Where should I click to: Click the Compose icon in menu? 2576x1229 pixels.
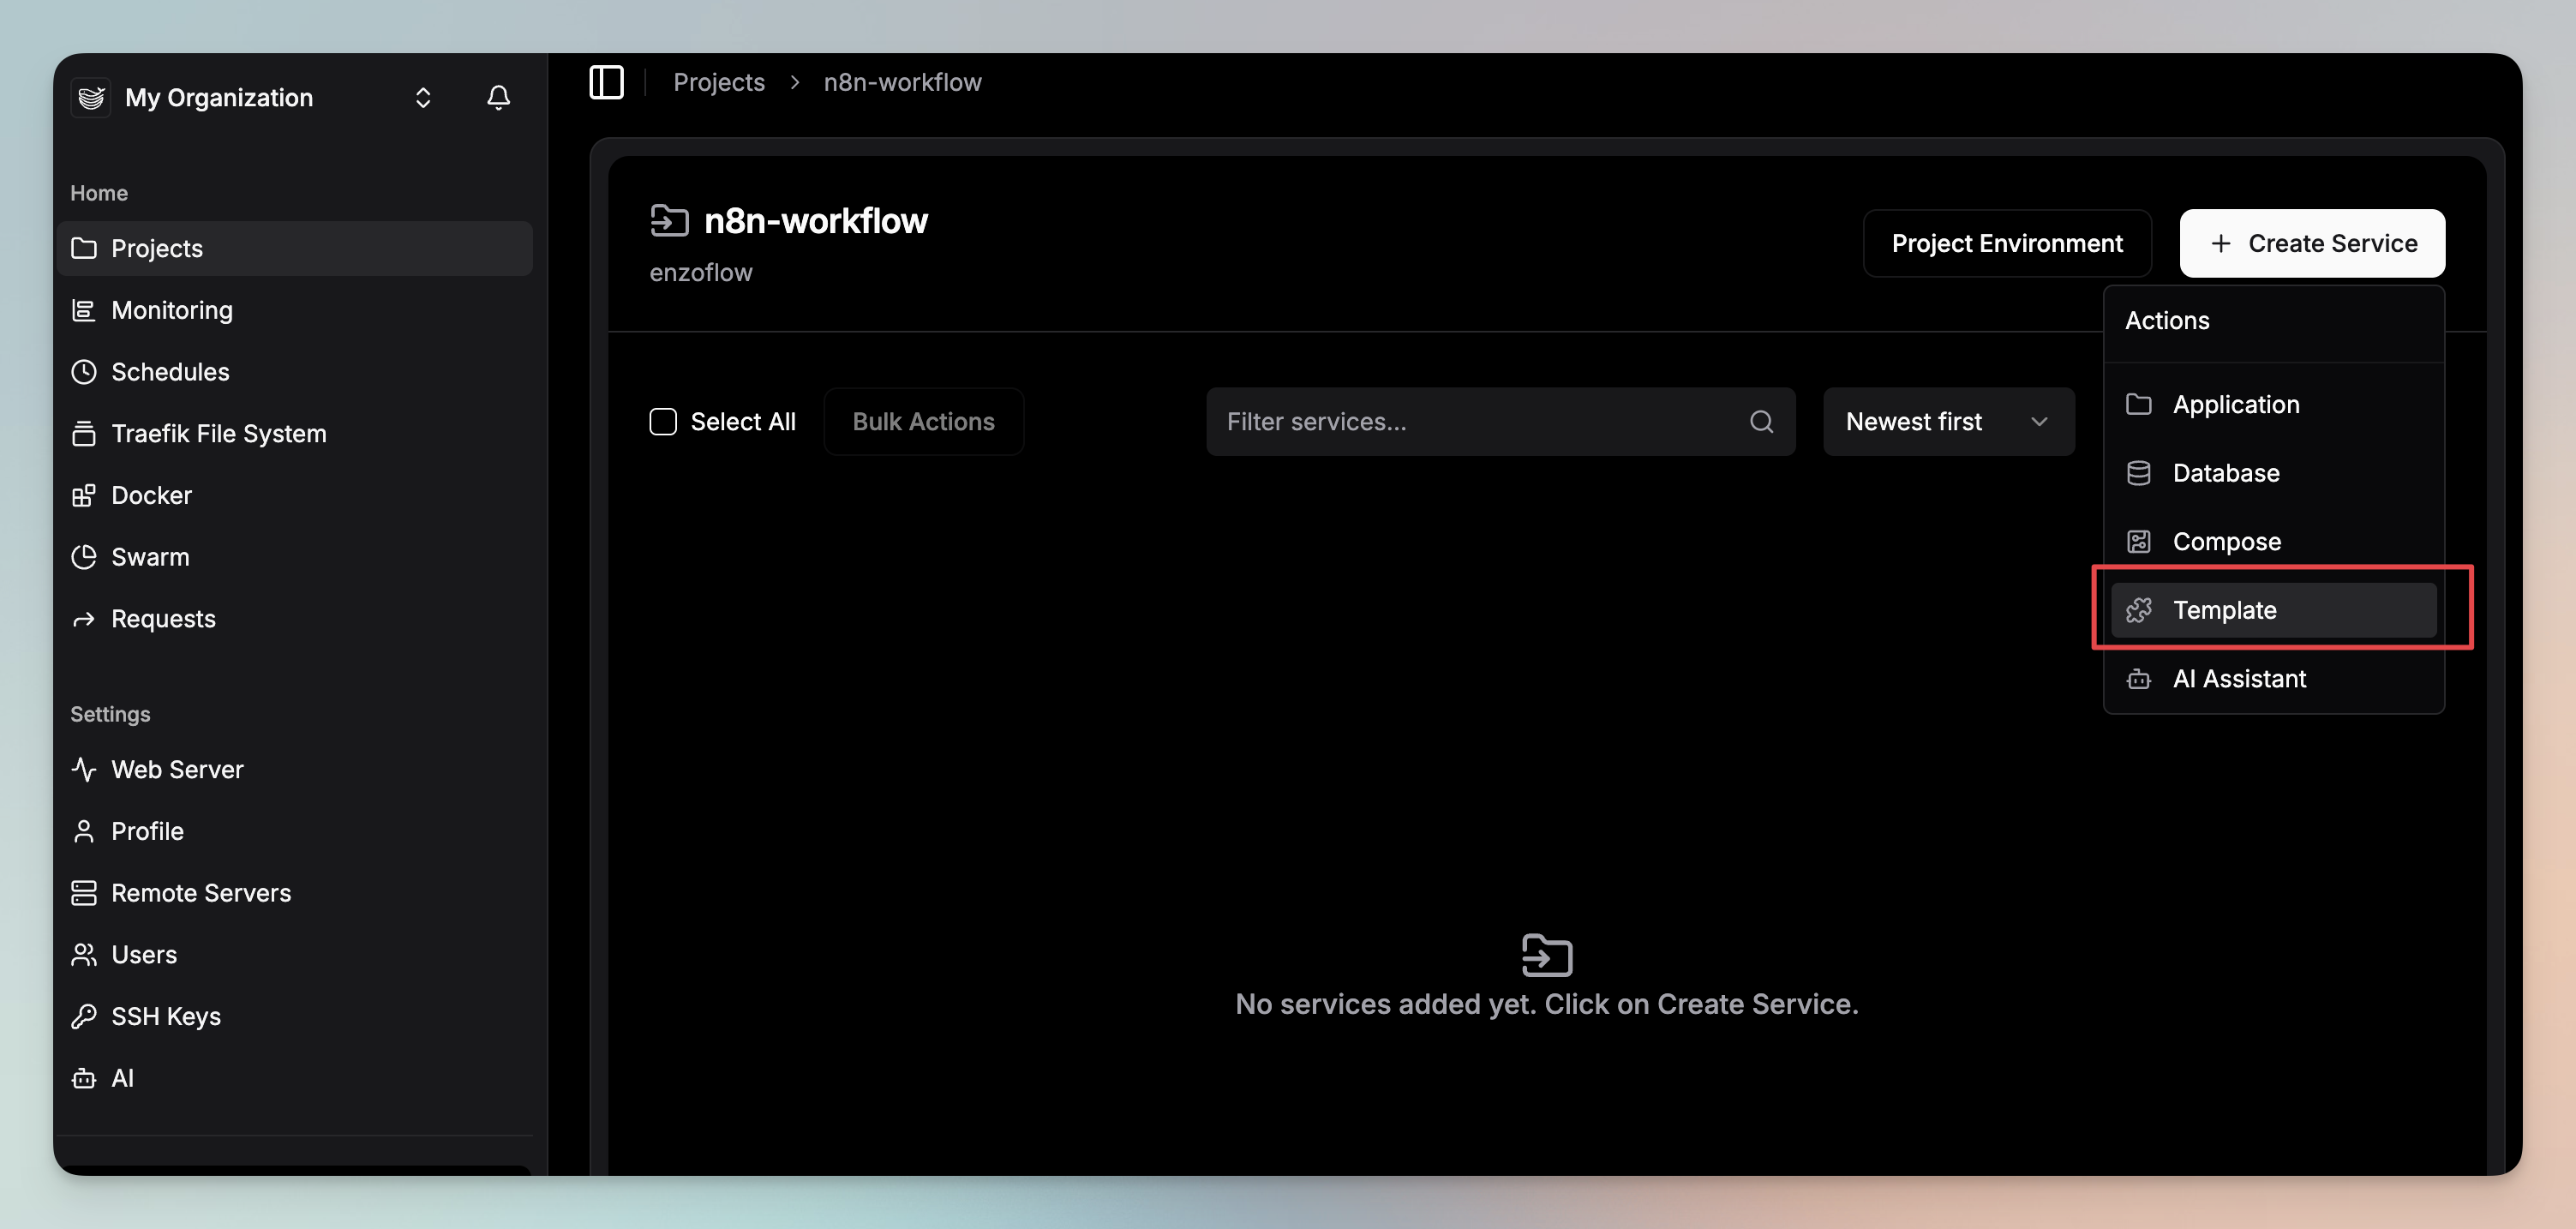pyautogui.click(x=2138, y=541)
